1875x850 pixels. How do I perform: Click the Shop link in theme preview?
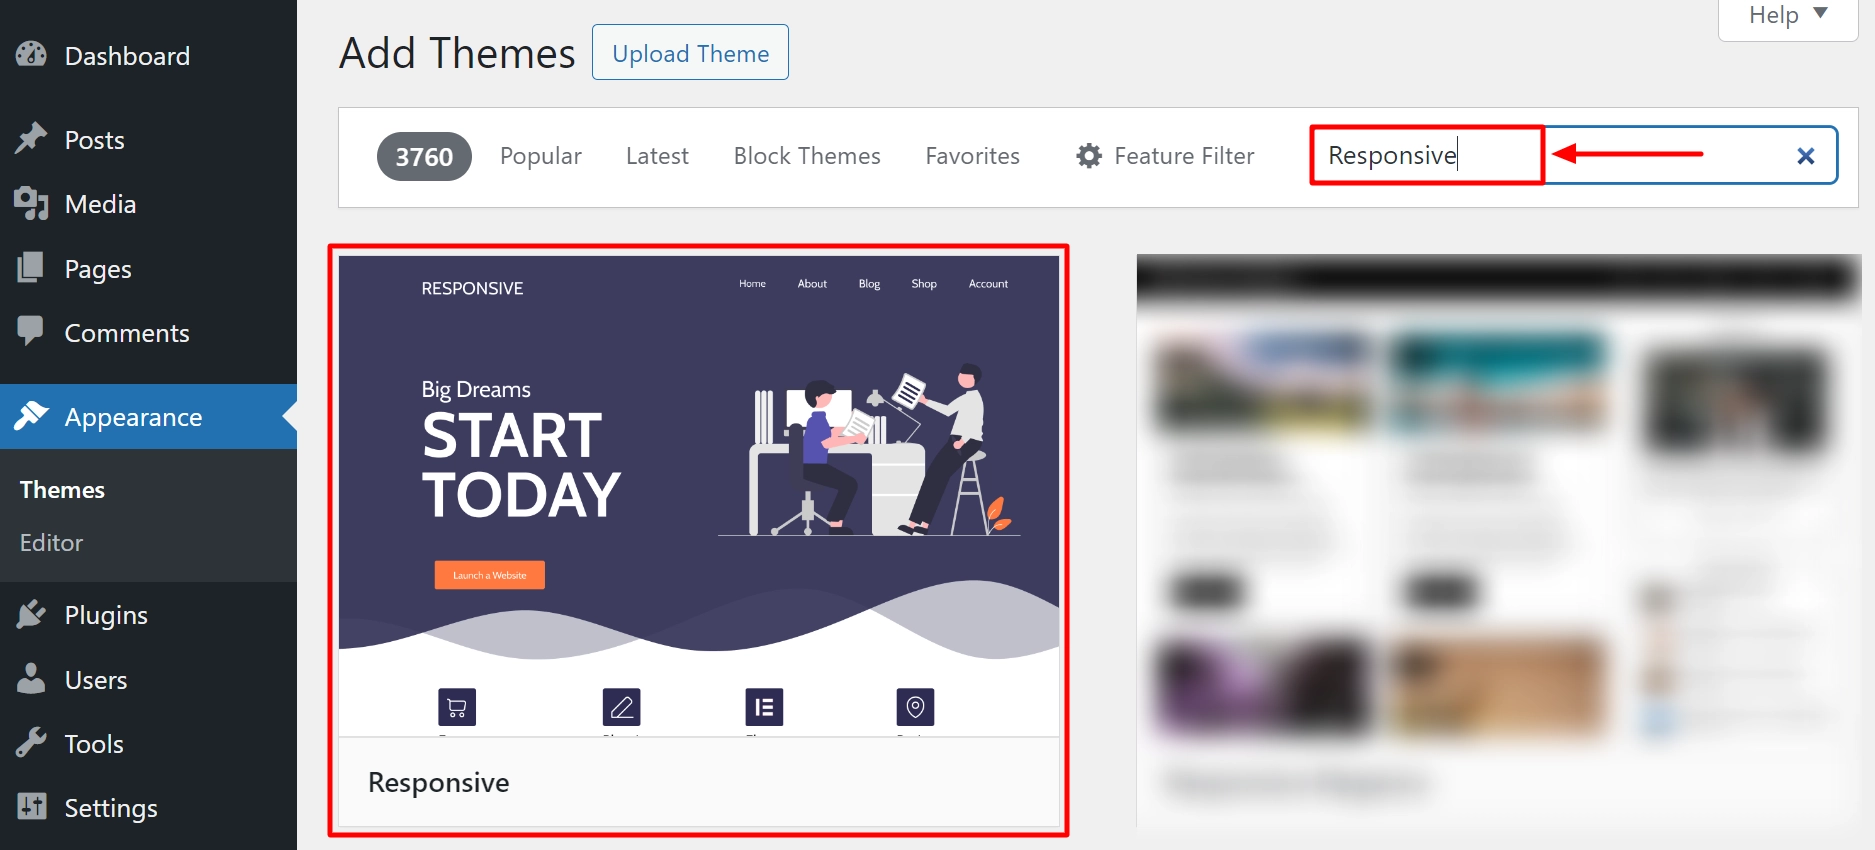point(924,284)
